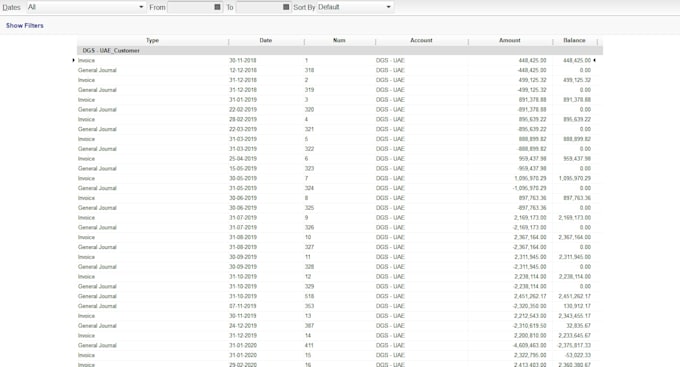Click date 30-11-2018 of Invoice number 1
This screenshot has width=680, height=367.
[x=243, y=60]
